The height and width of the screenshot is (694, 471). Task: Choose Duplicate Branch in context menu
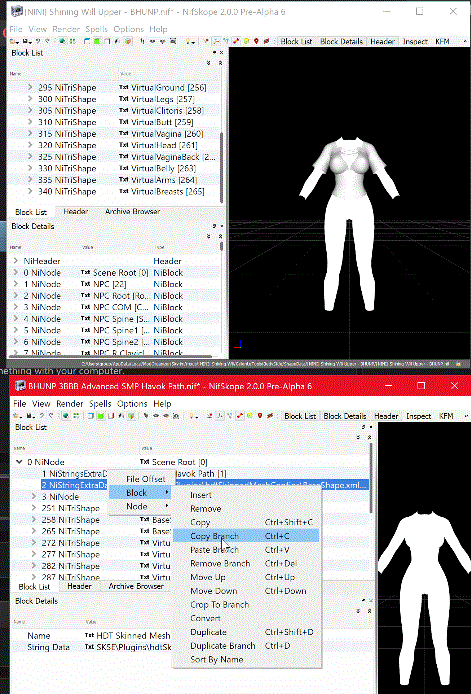click(246, 645)
